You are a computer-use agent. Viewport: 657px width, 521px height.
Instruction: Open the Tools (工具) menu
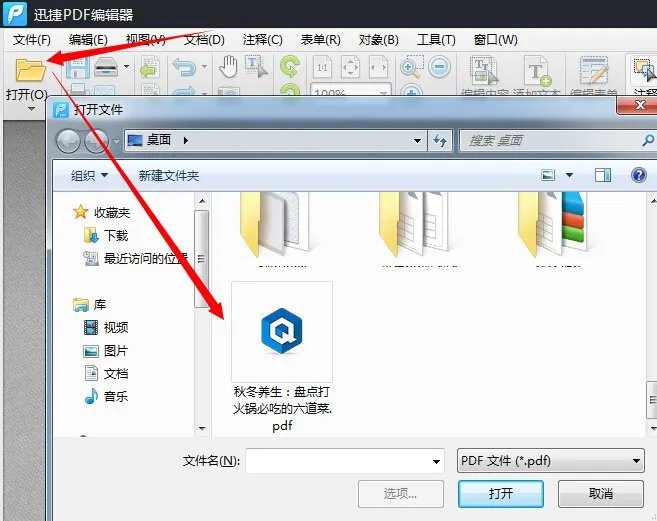(436, 40)
